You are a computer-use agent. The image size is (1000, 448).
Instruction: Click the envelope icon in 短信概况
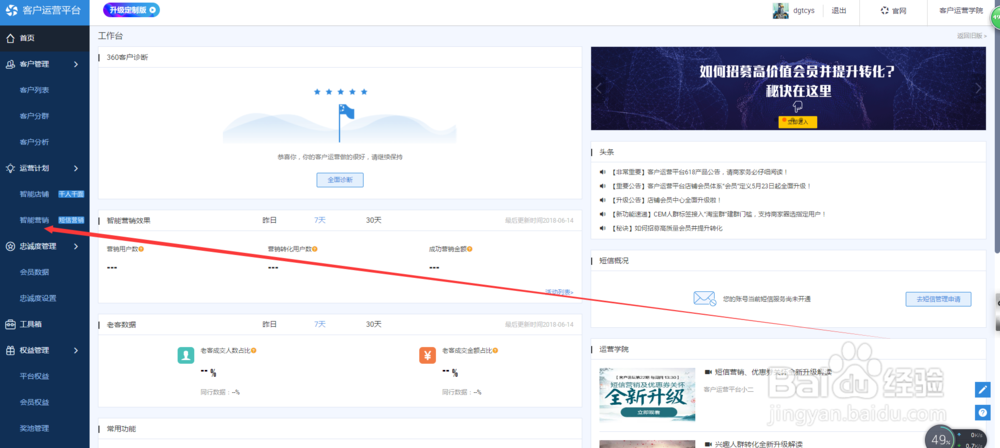tap(705, 298)
